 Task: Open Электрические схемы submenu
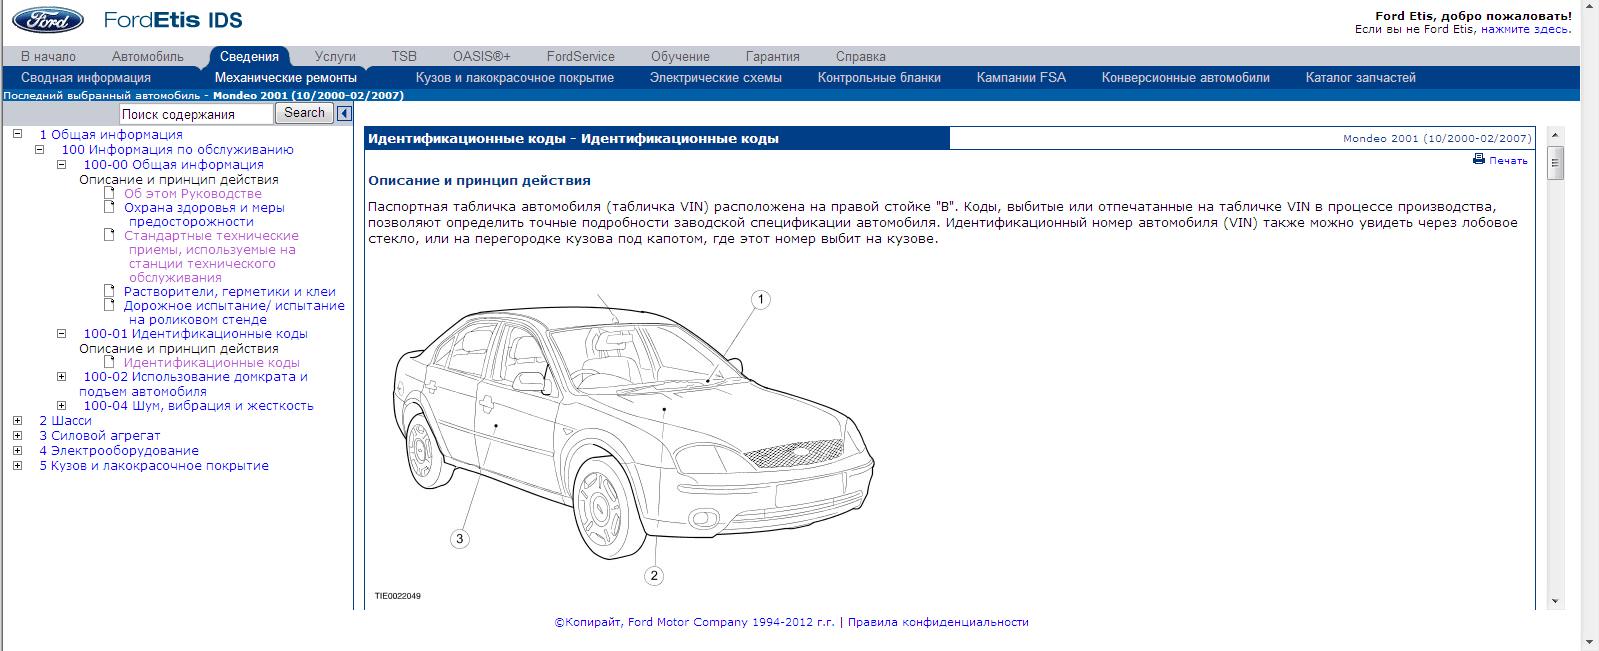[x=716, y=77]
